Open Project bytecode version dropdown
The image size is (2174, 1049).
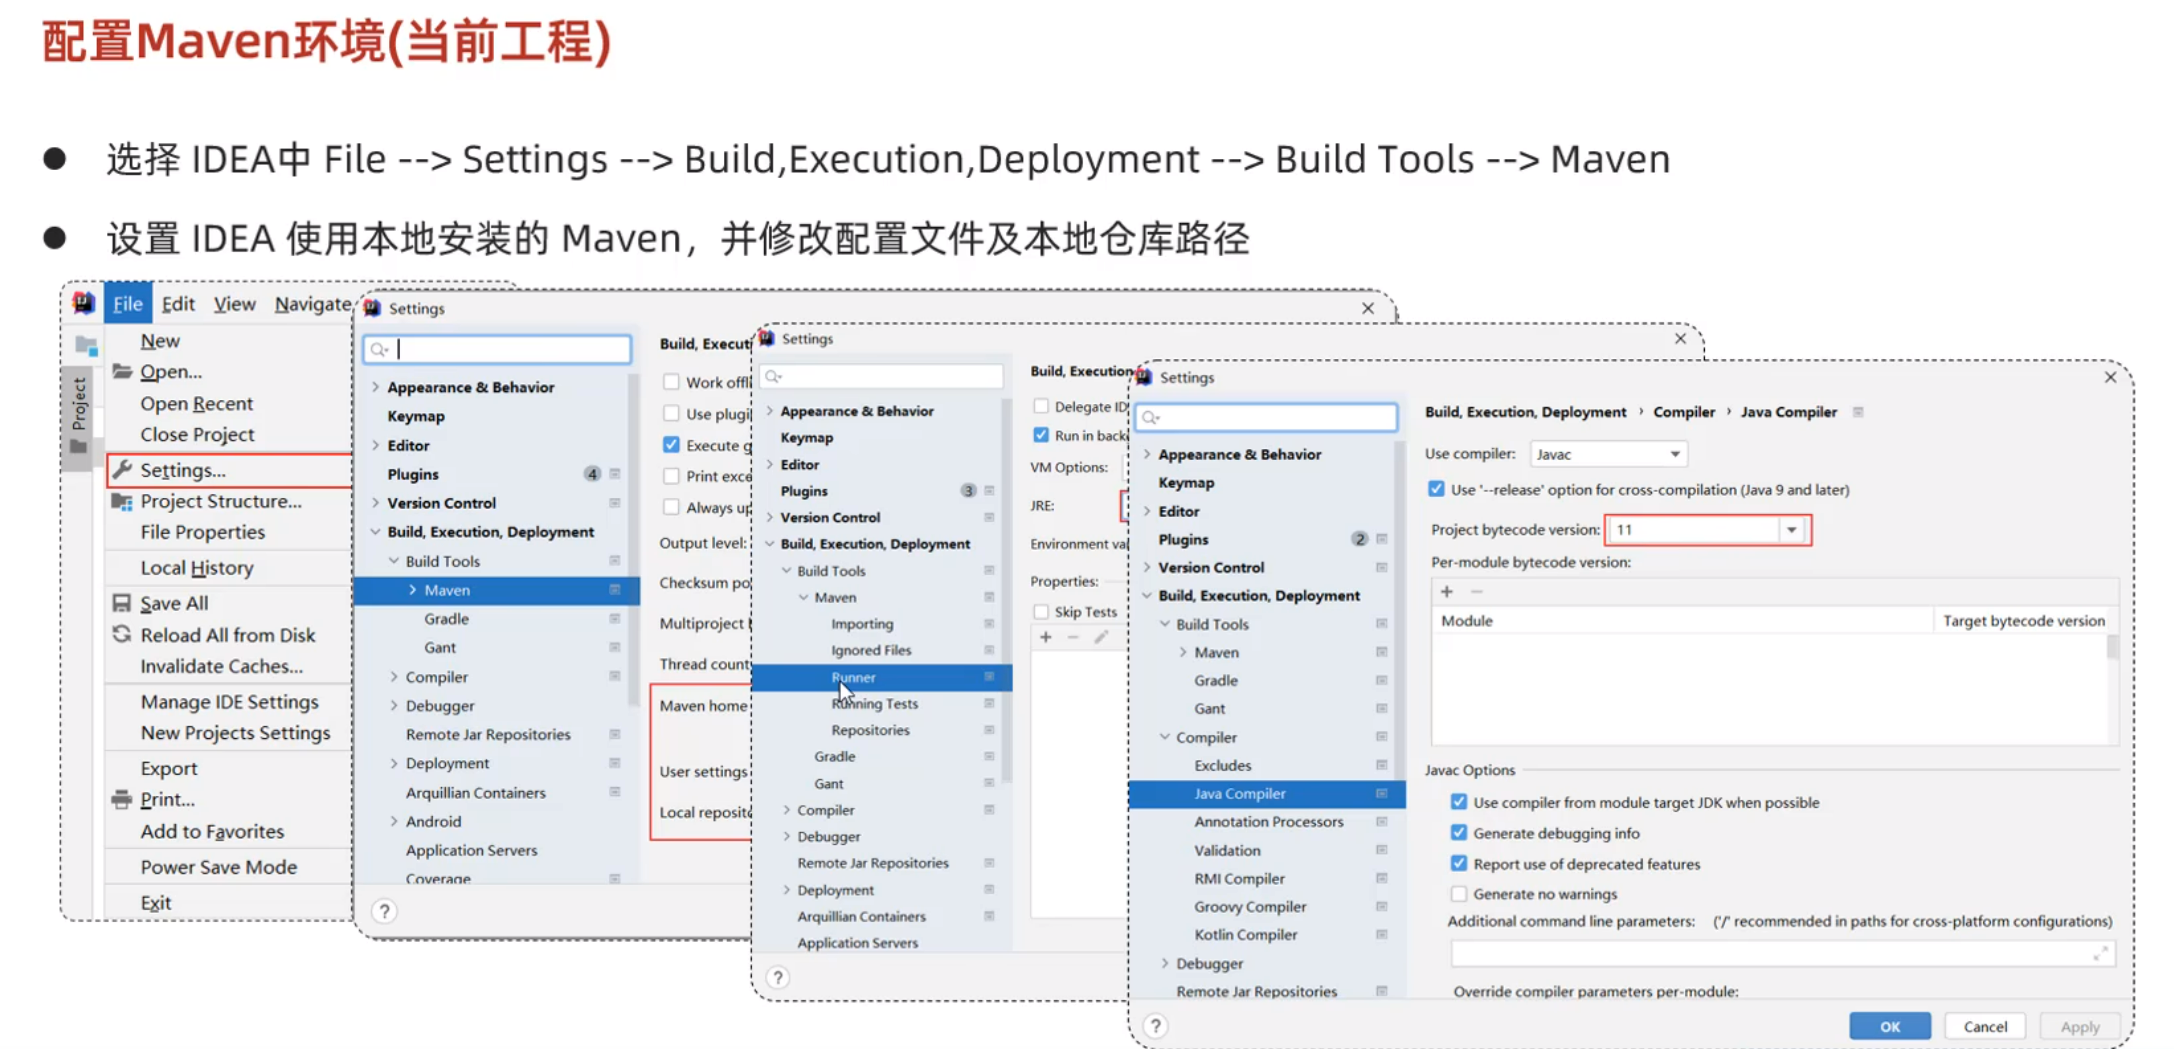coord(1791,529)
